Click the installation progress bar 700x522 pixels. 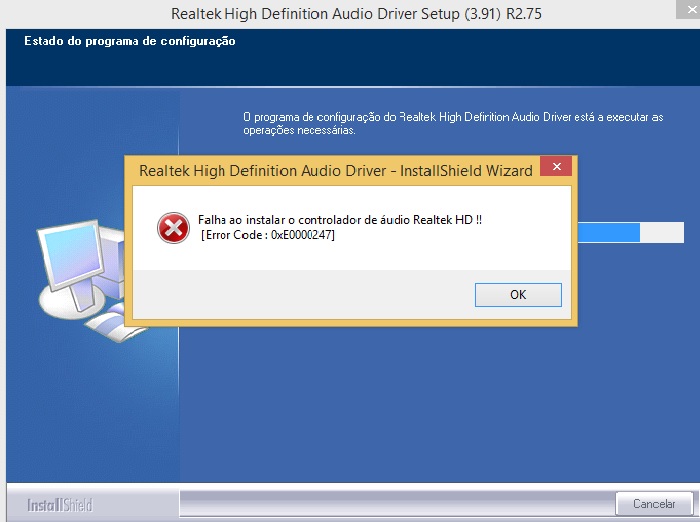coord(631,232)
